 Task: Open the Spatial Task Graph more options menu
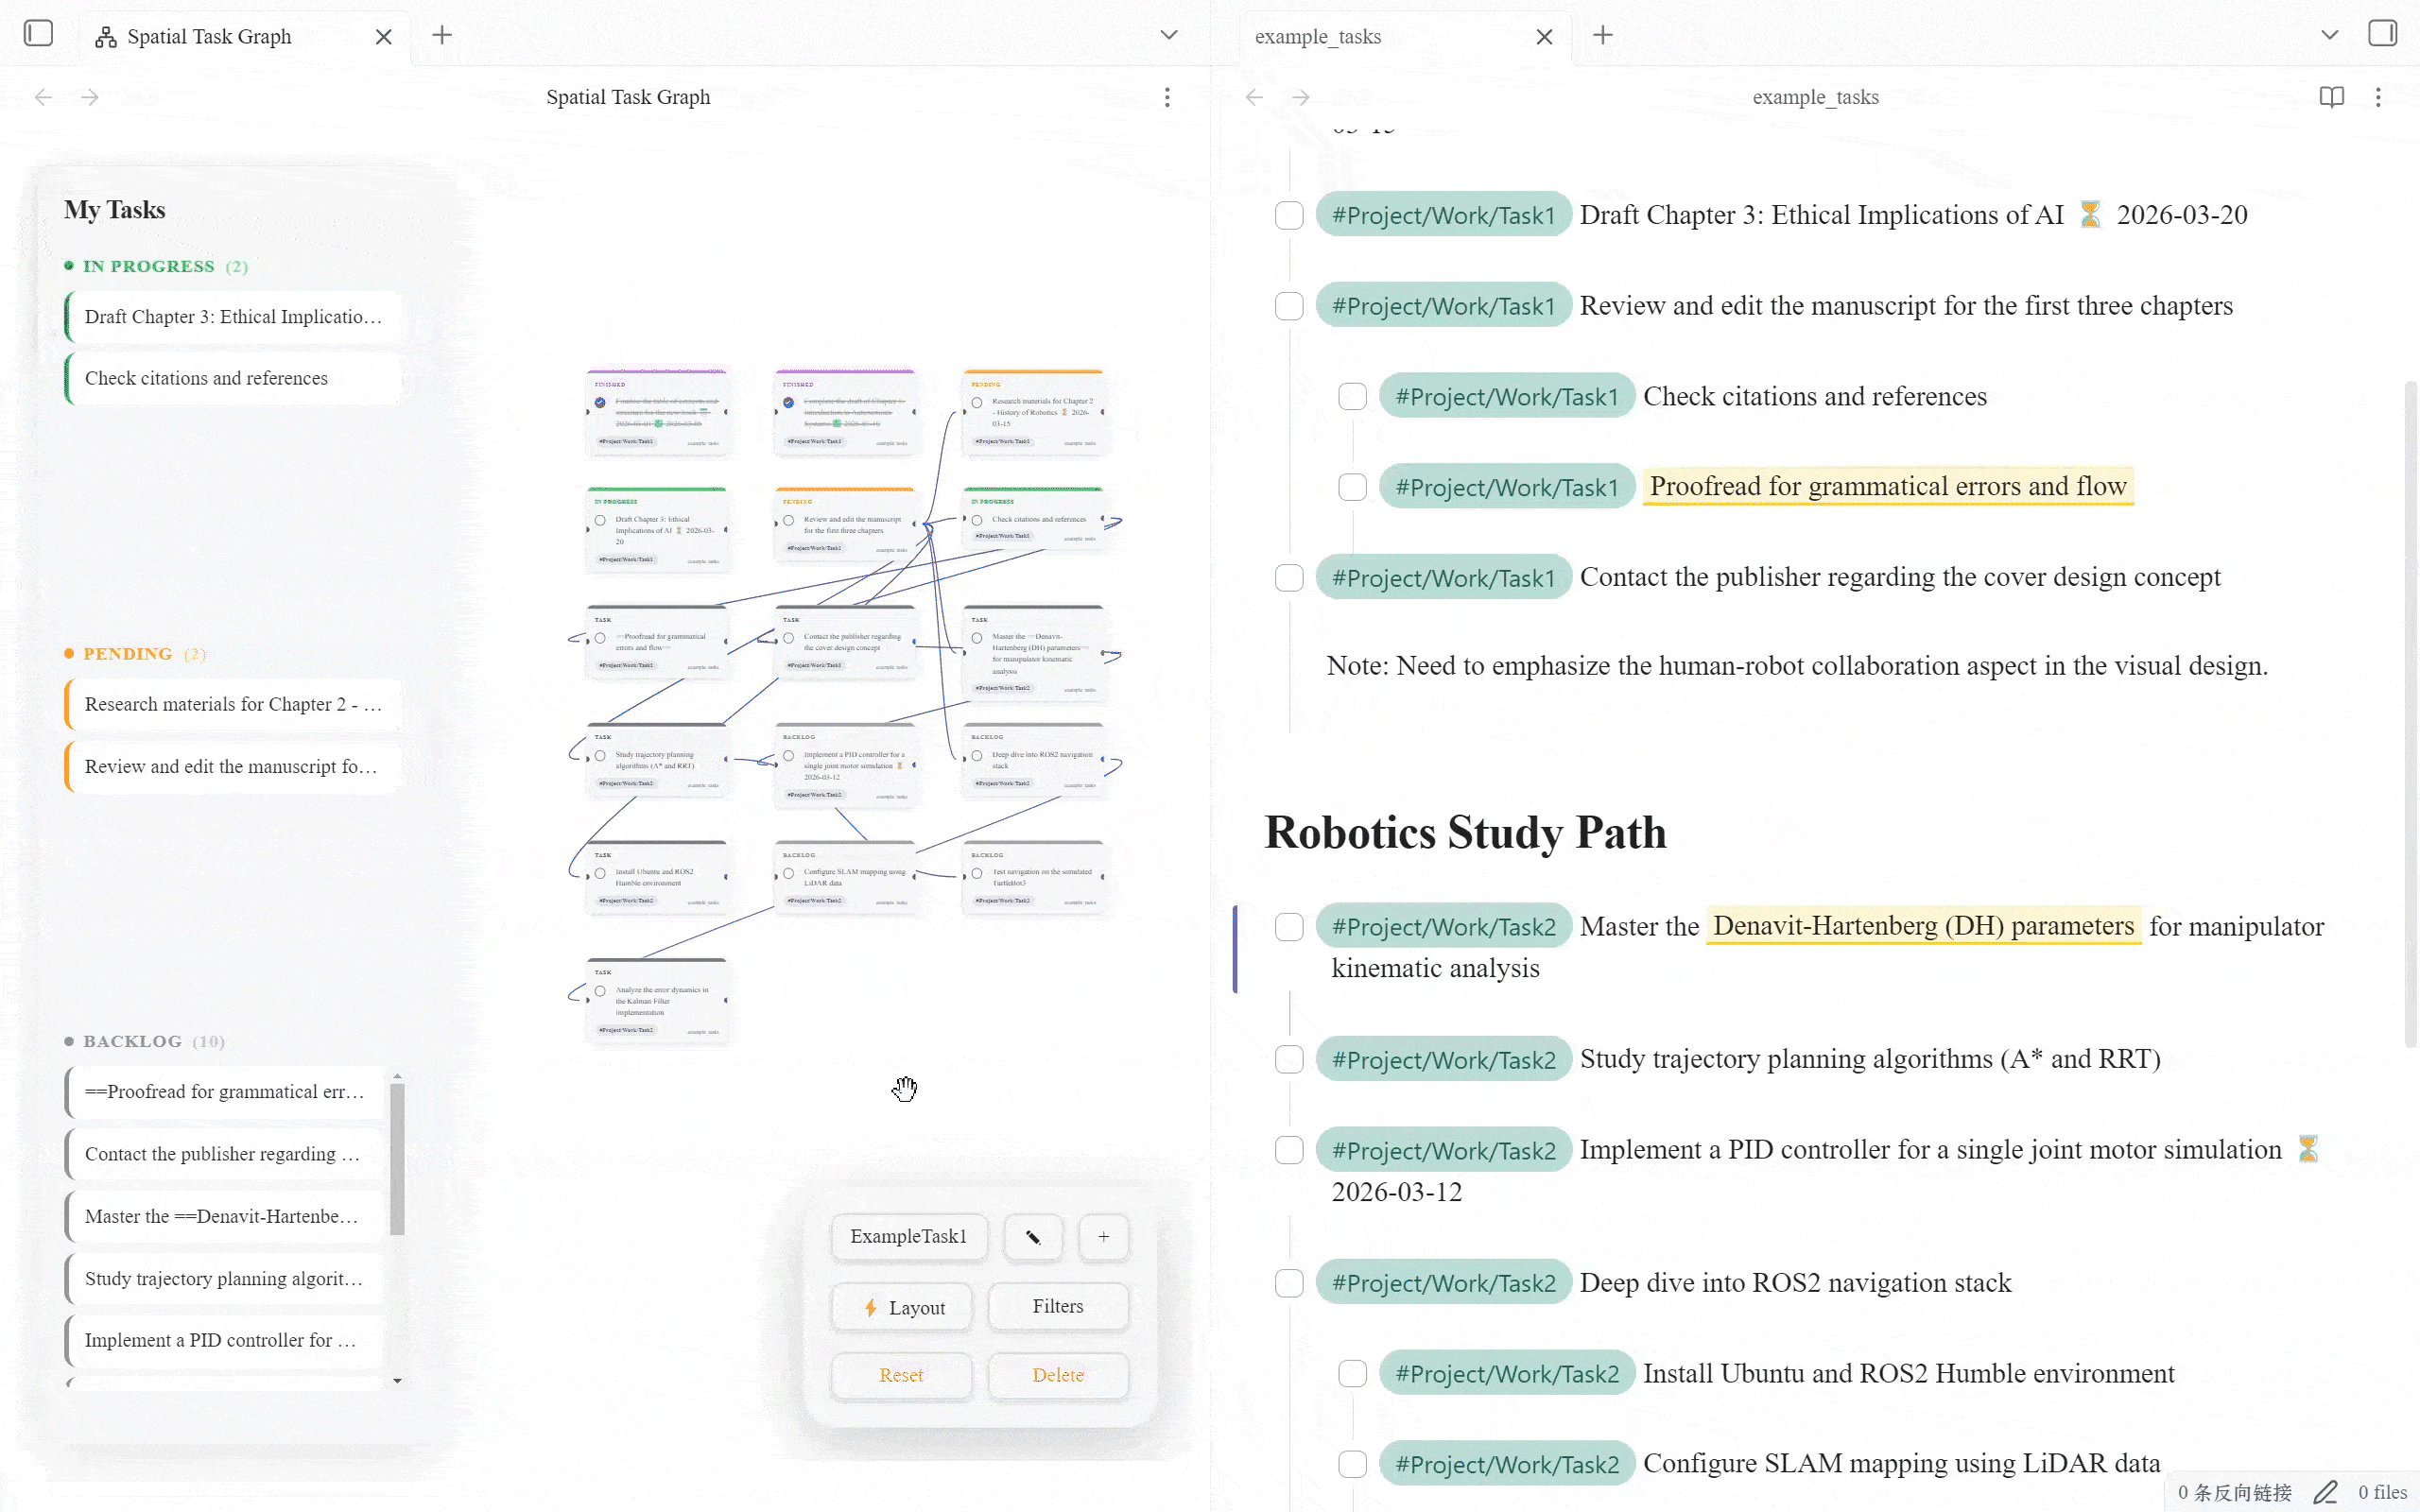pos(1167,97)
